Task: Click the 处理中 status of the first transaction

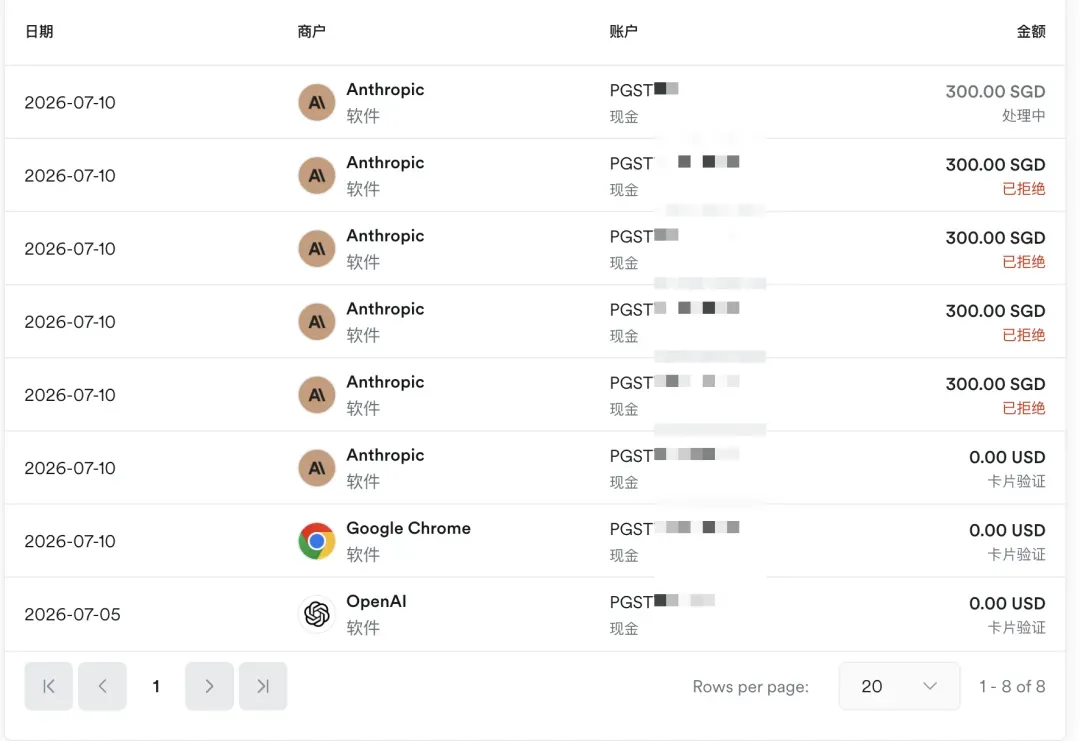Action: point(1024,116)
